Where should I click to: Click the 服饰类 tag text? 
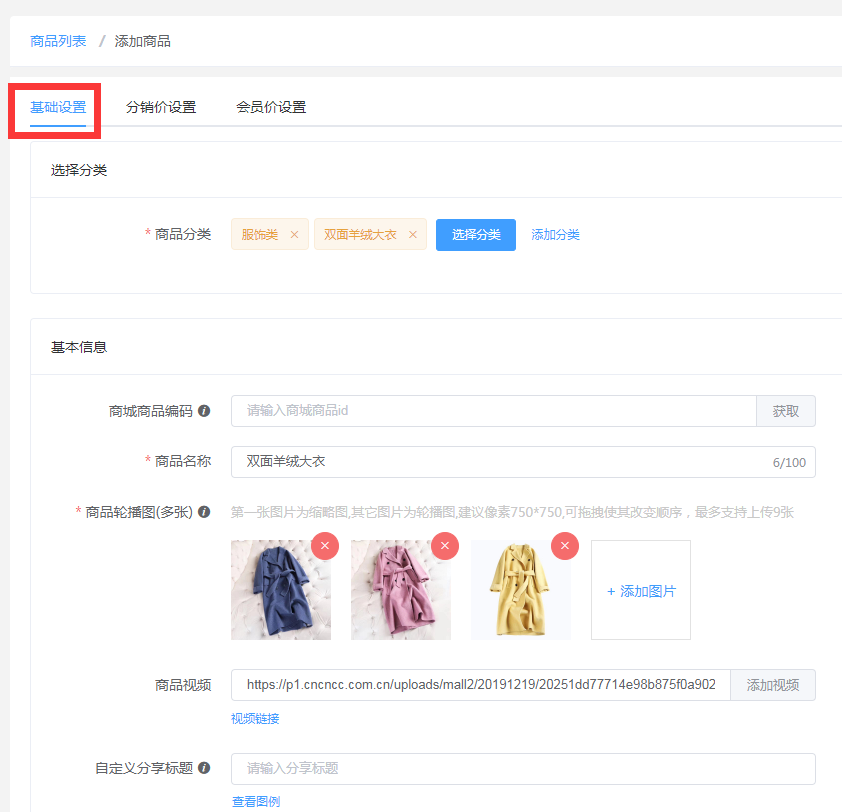coord(260,235)
